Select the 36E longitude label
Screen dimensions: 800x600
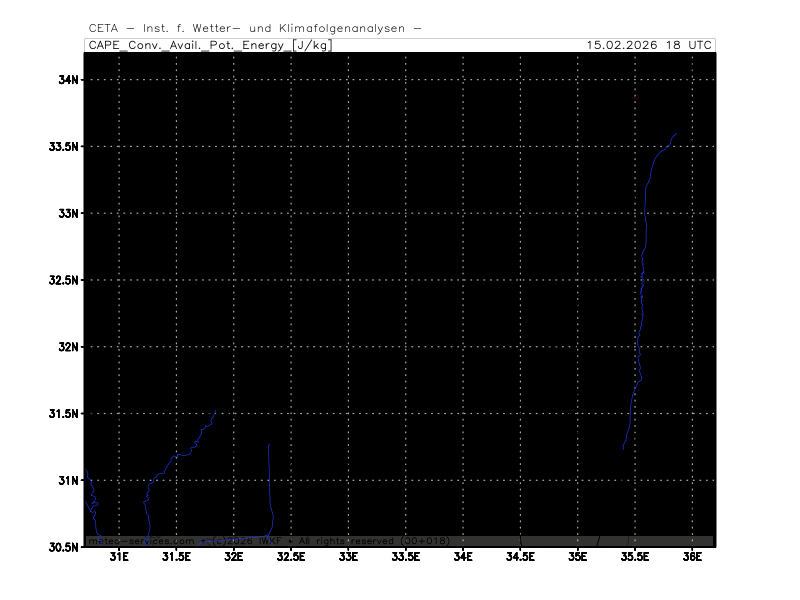coord(692,557)
